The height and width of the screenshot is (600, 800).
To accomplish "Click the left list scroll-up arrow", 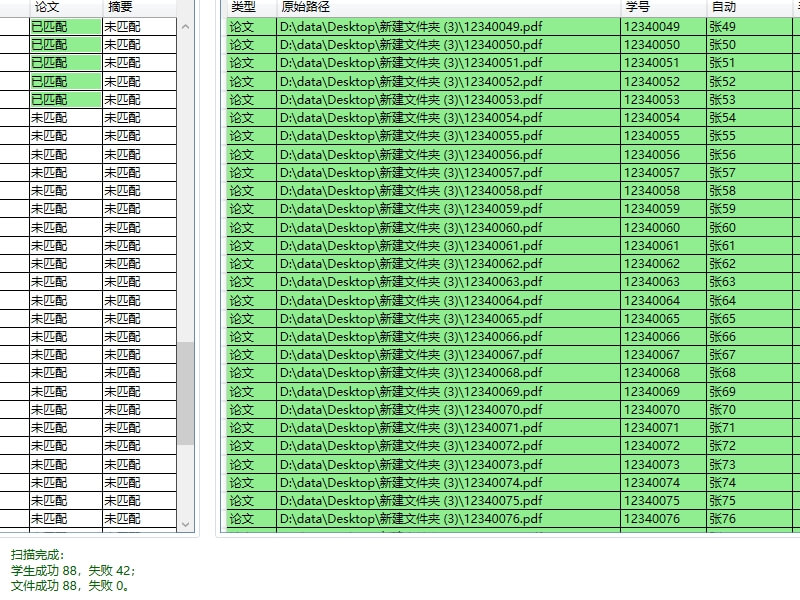I will pos(185,27).
